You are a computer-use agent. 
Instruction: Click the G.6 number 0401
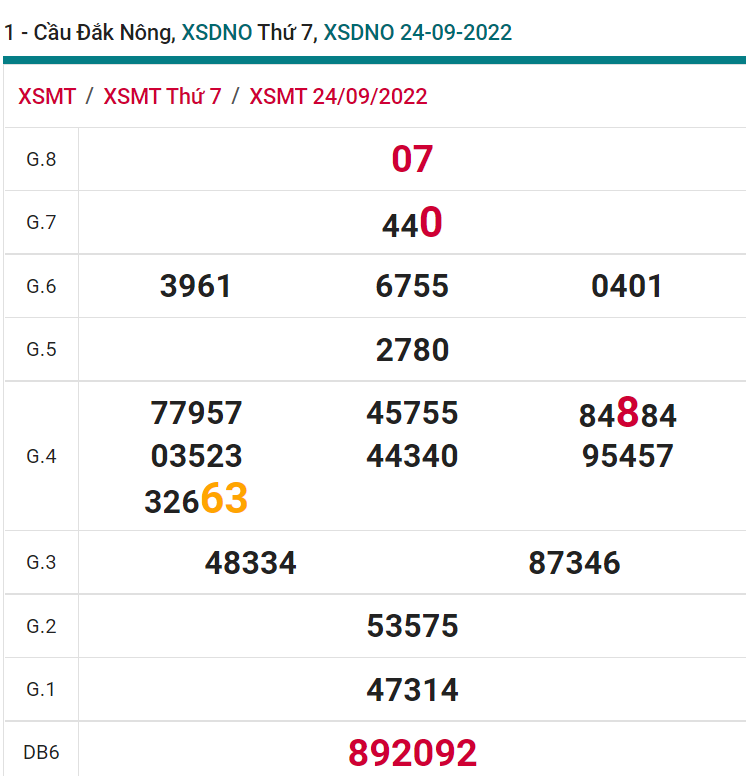tap(627, 287)
